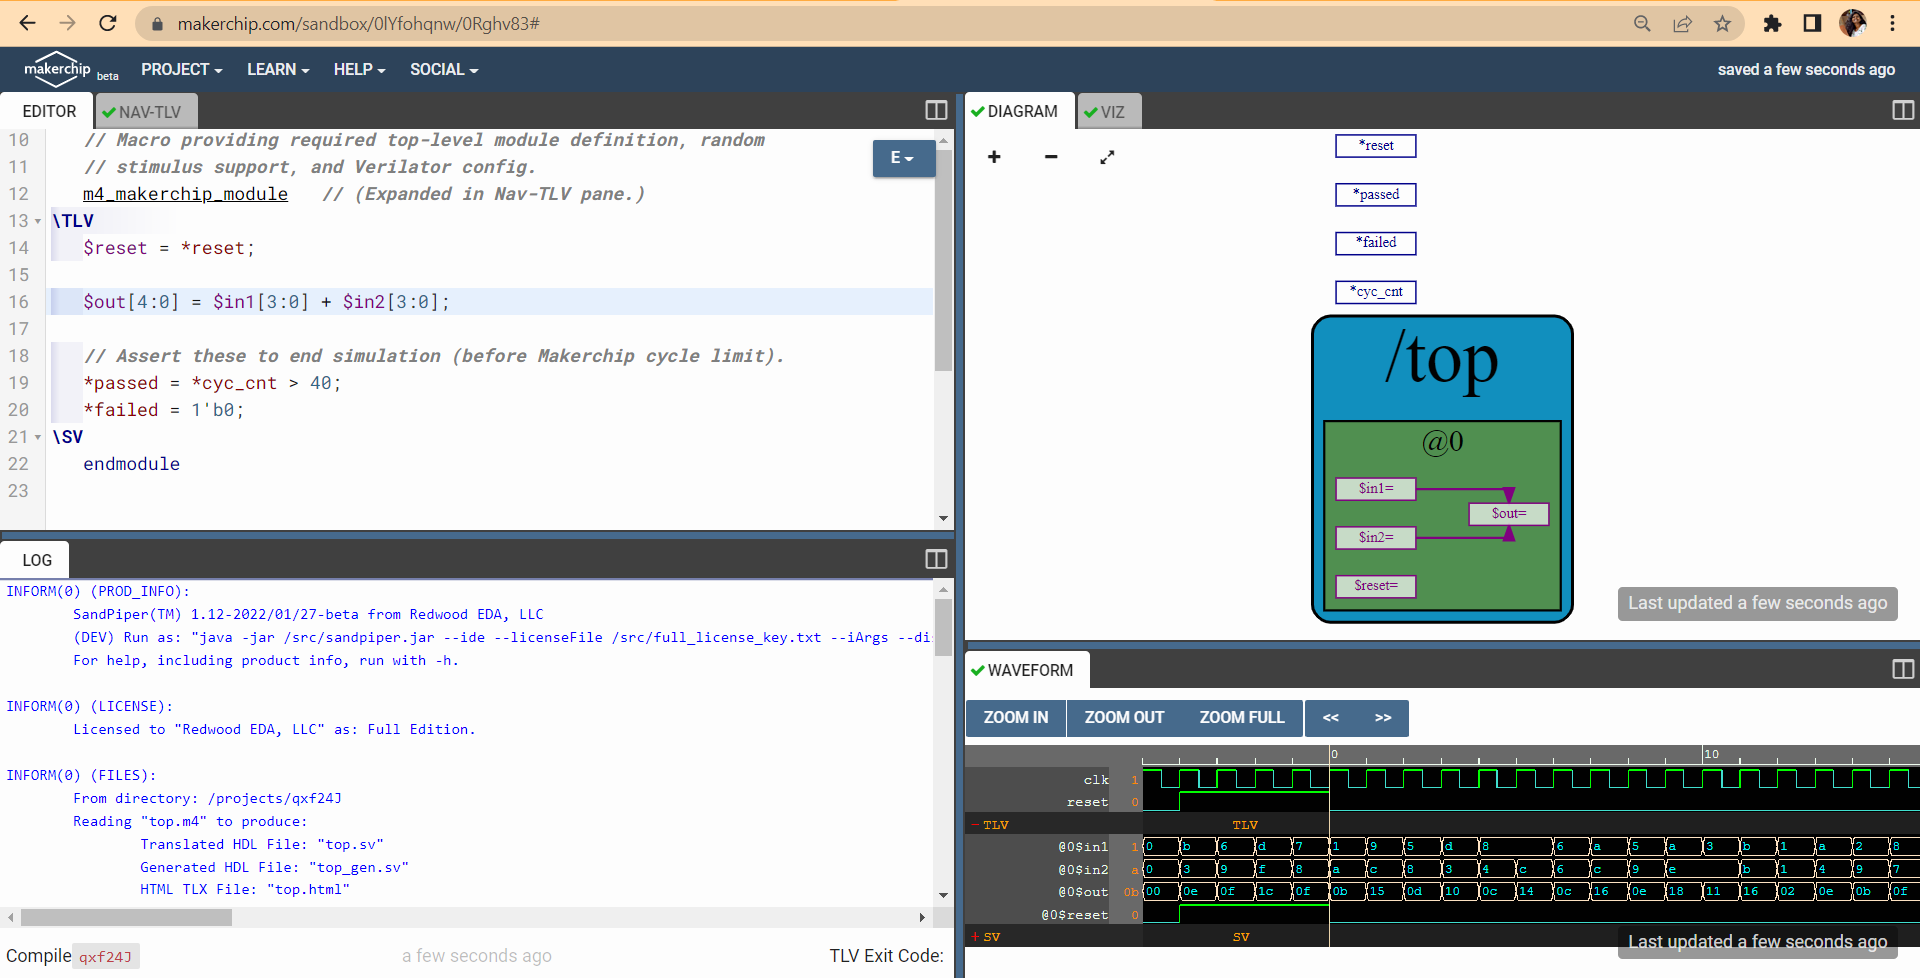1920x978 pixels.
Task: Open the browser extensions puzzle icon
Action: (1772, 23)
